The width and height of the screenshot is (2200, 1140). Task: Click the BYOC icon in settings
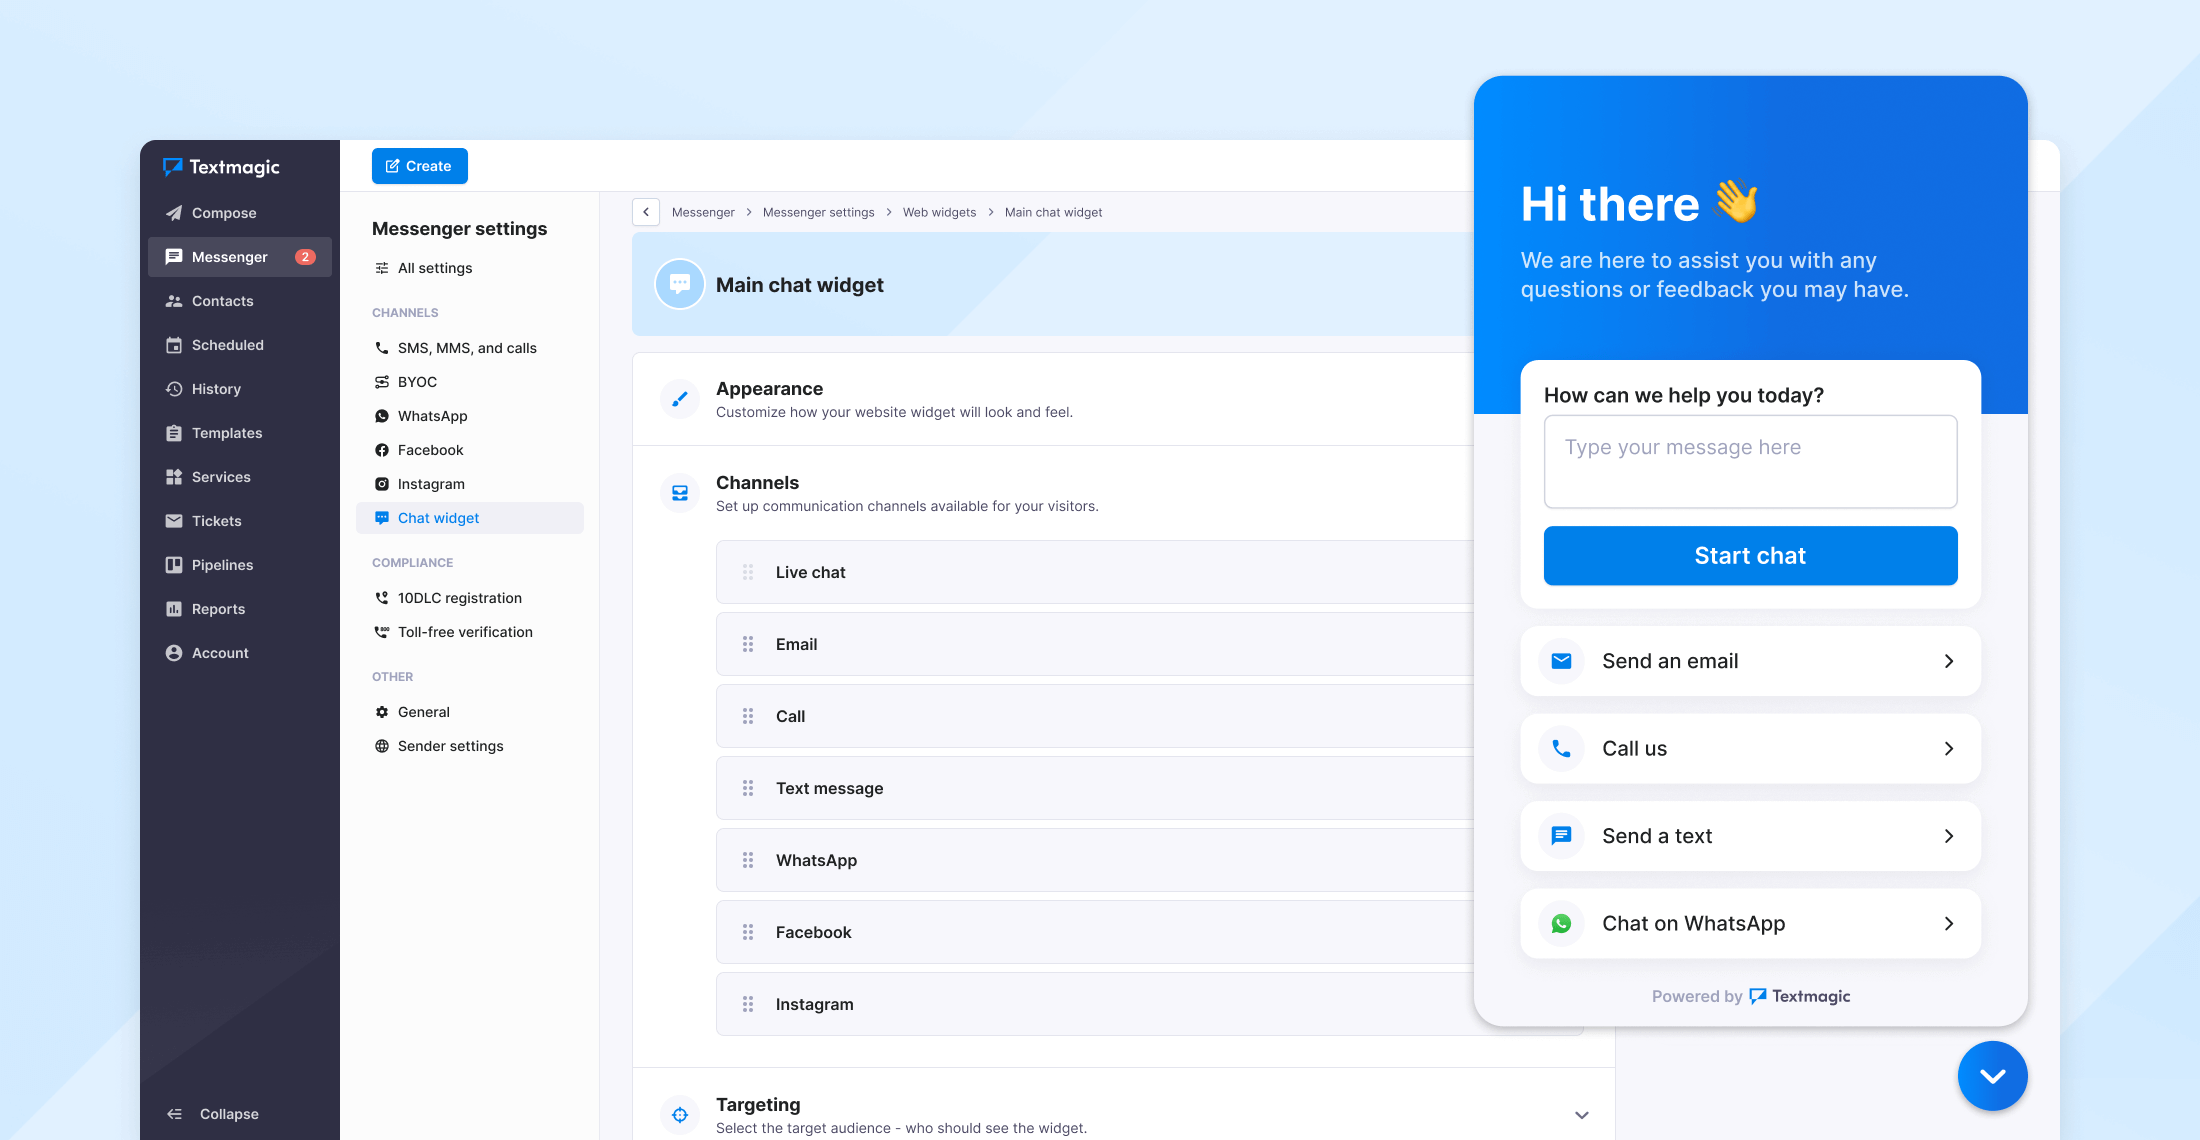[x=382, y=382]
